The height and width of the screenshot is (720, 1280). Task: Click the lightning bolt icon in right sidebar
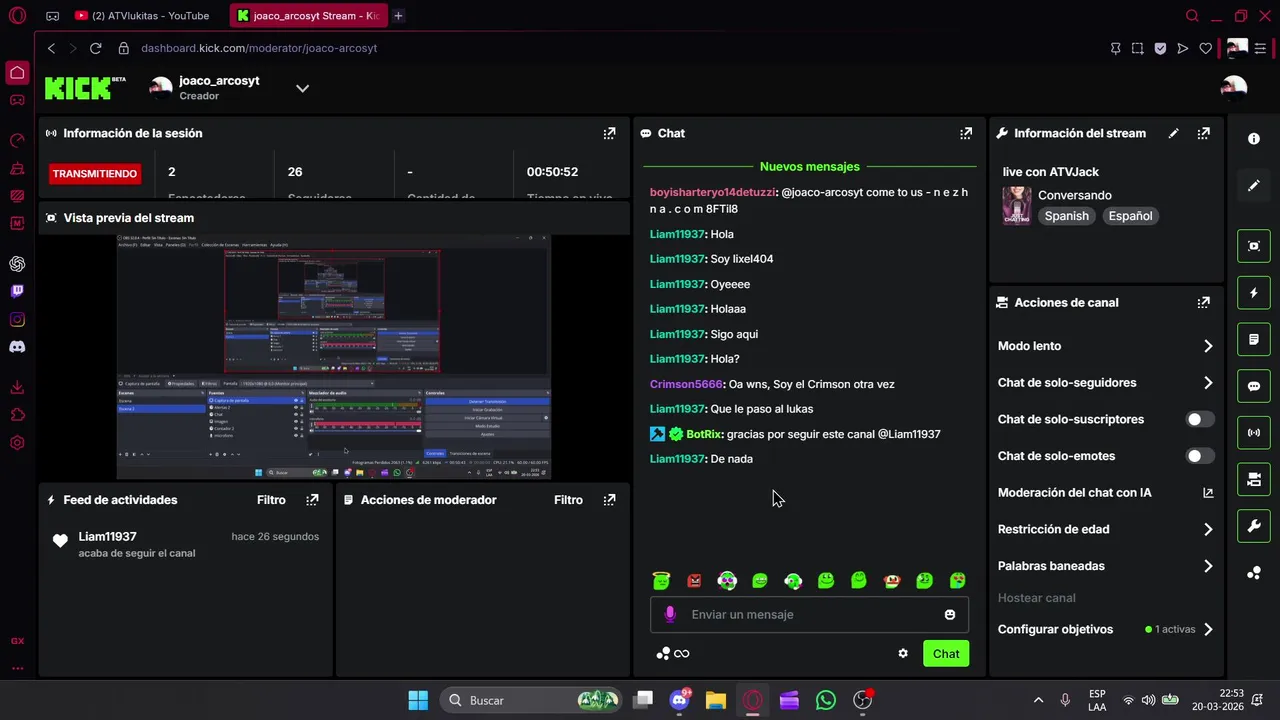1254,293
